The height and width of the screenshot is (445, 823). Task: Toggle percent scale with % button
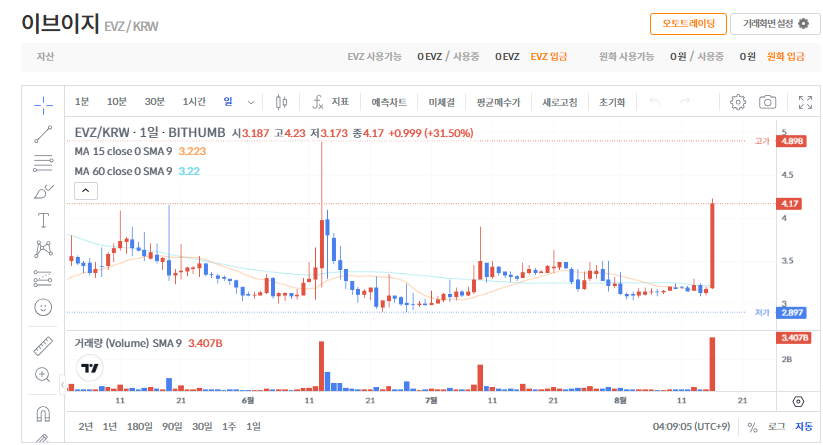[752, 427]
